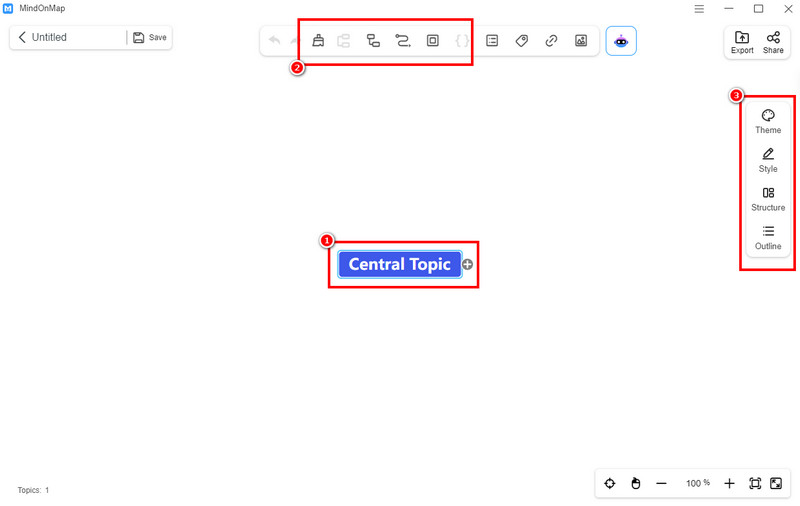
Task: Open the Theme panel
Action: [768, 121]
